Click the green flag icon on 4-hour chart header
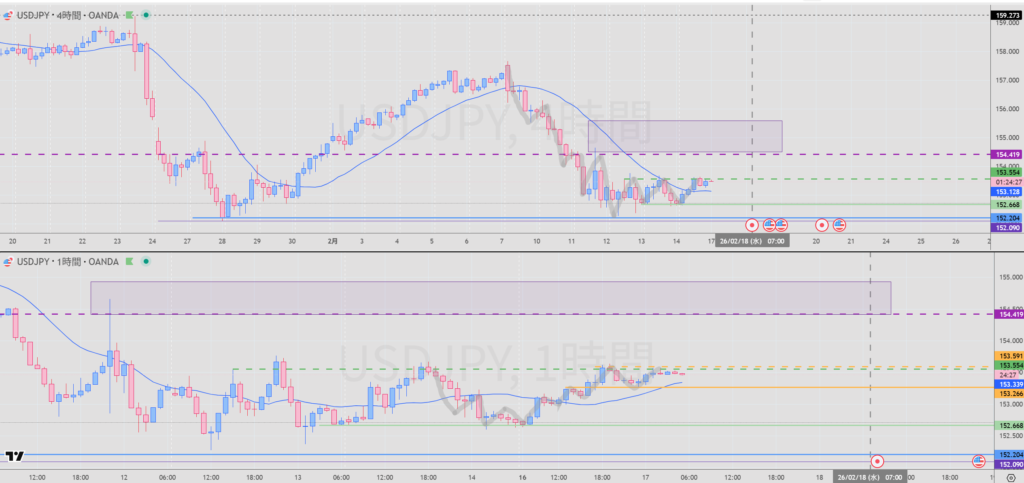This screenshot has height=483, width=1024. 130,15
